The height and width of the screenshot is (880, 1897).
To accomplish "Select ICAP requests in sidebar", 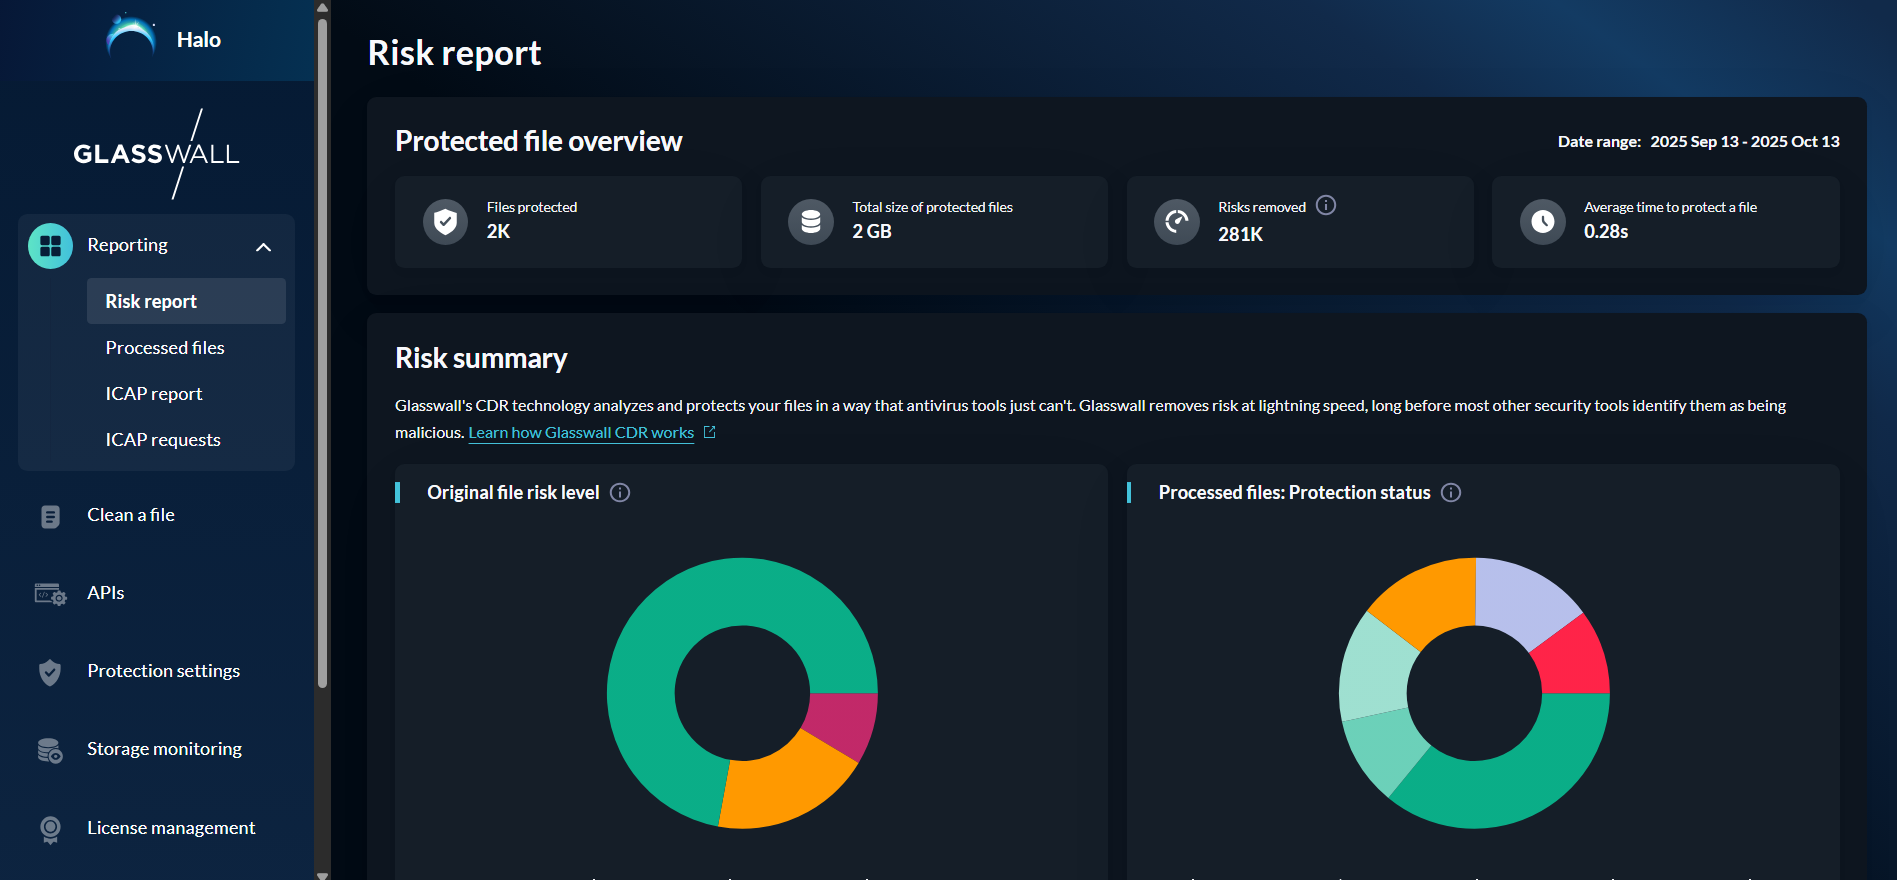I will click(x=163, y=440).
